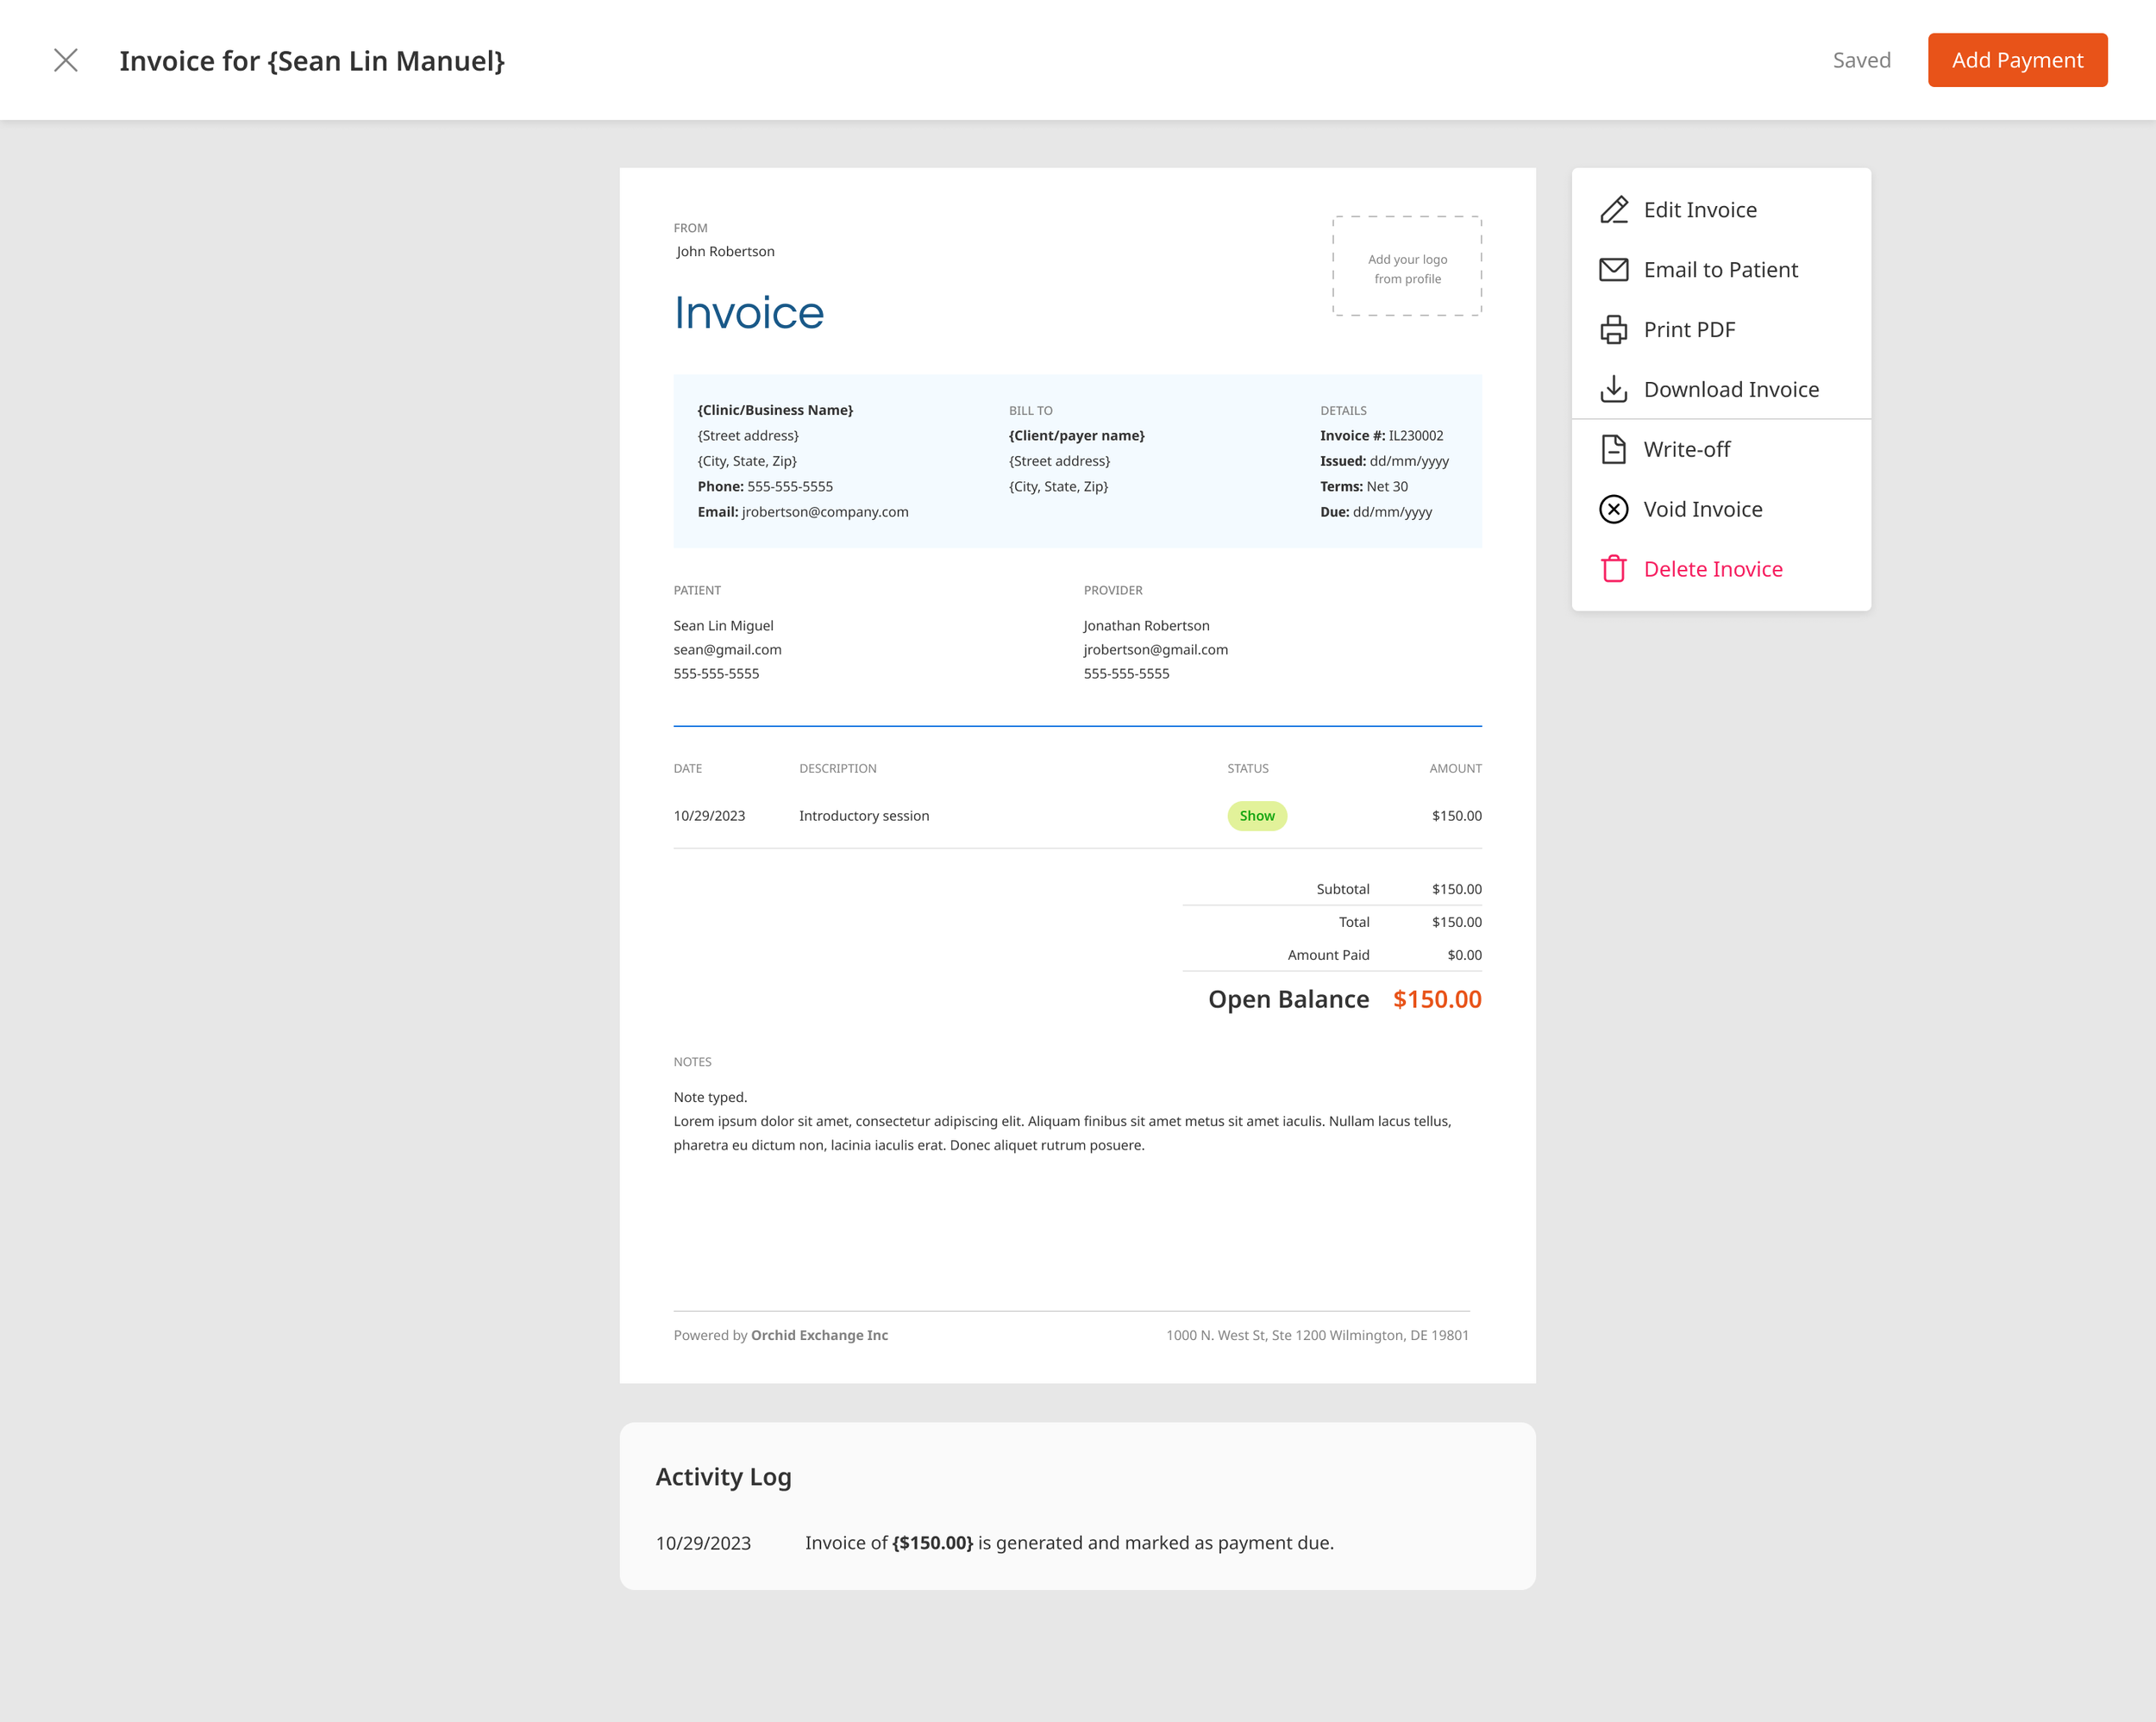Choose Download Invoice option label
The height and width of the screenshot is (1722, 2156).
point(1731,389)
